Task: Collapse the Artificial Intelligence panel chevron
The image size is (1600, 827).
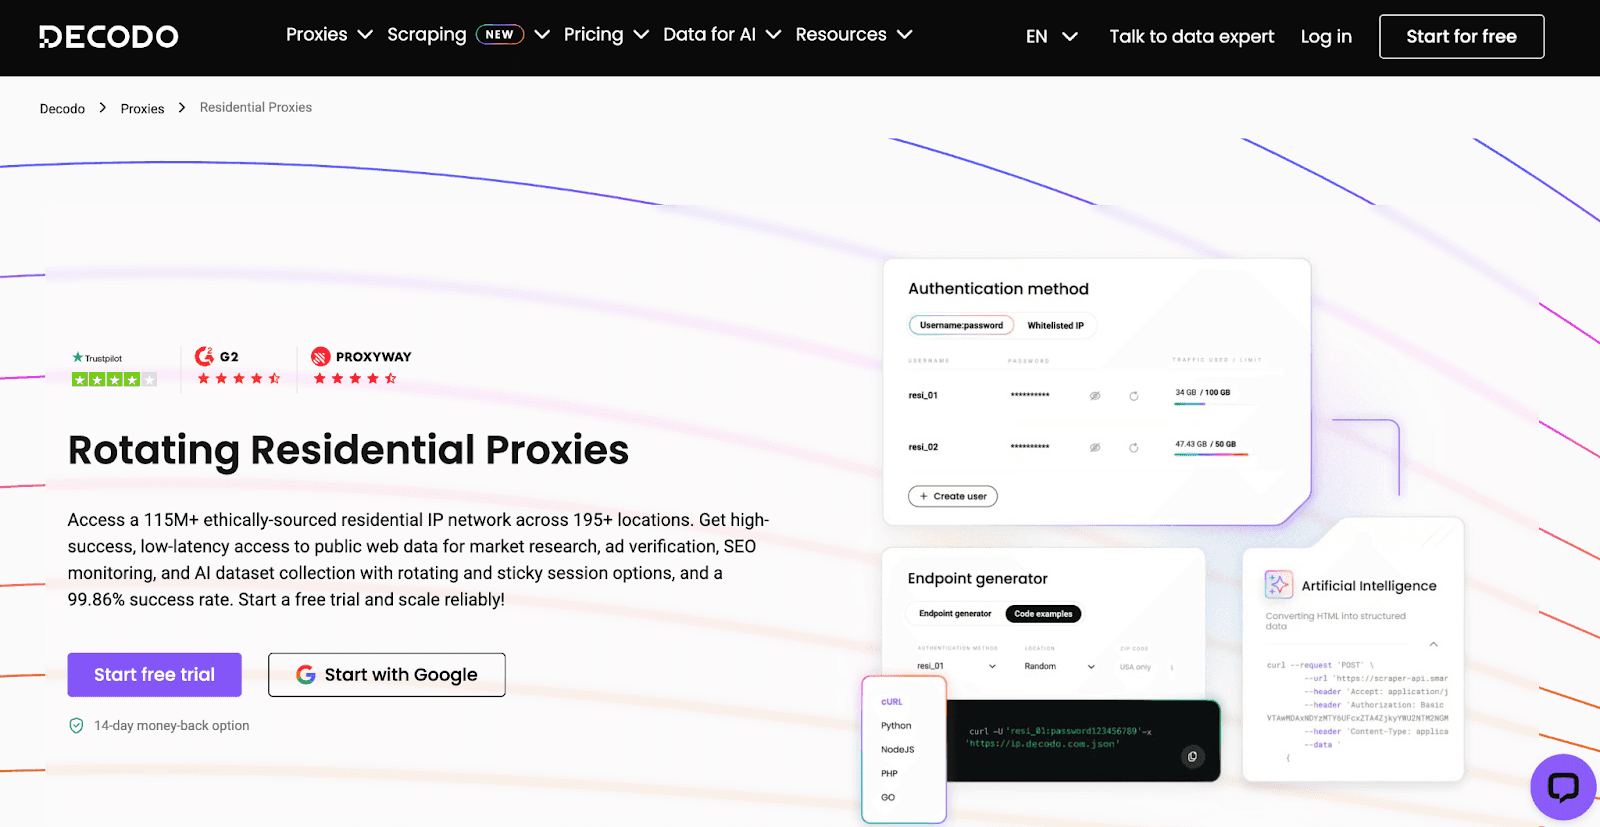Action: coord(1433,644)
